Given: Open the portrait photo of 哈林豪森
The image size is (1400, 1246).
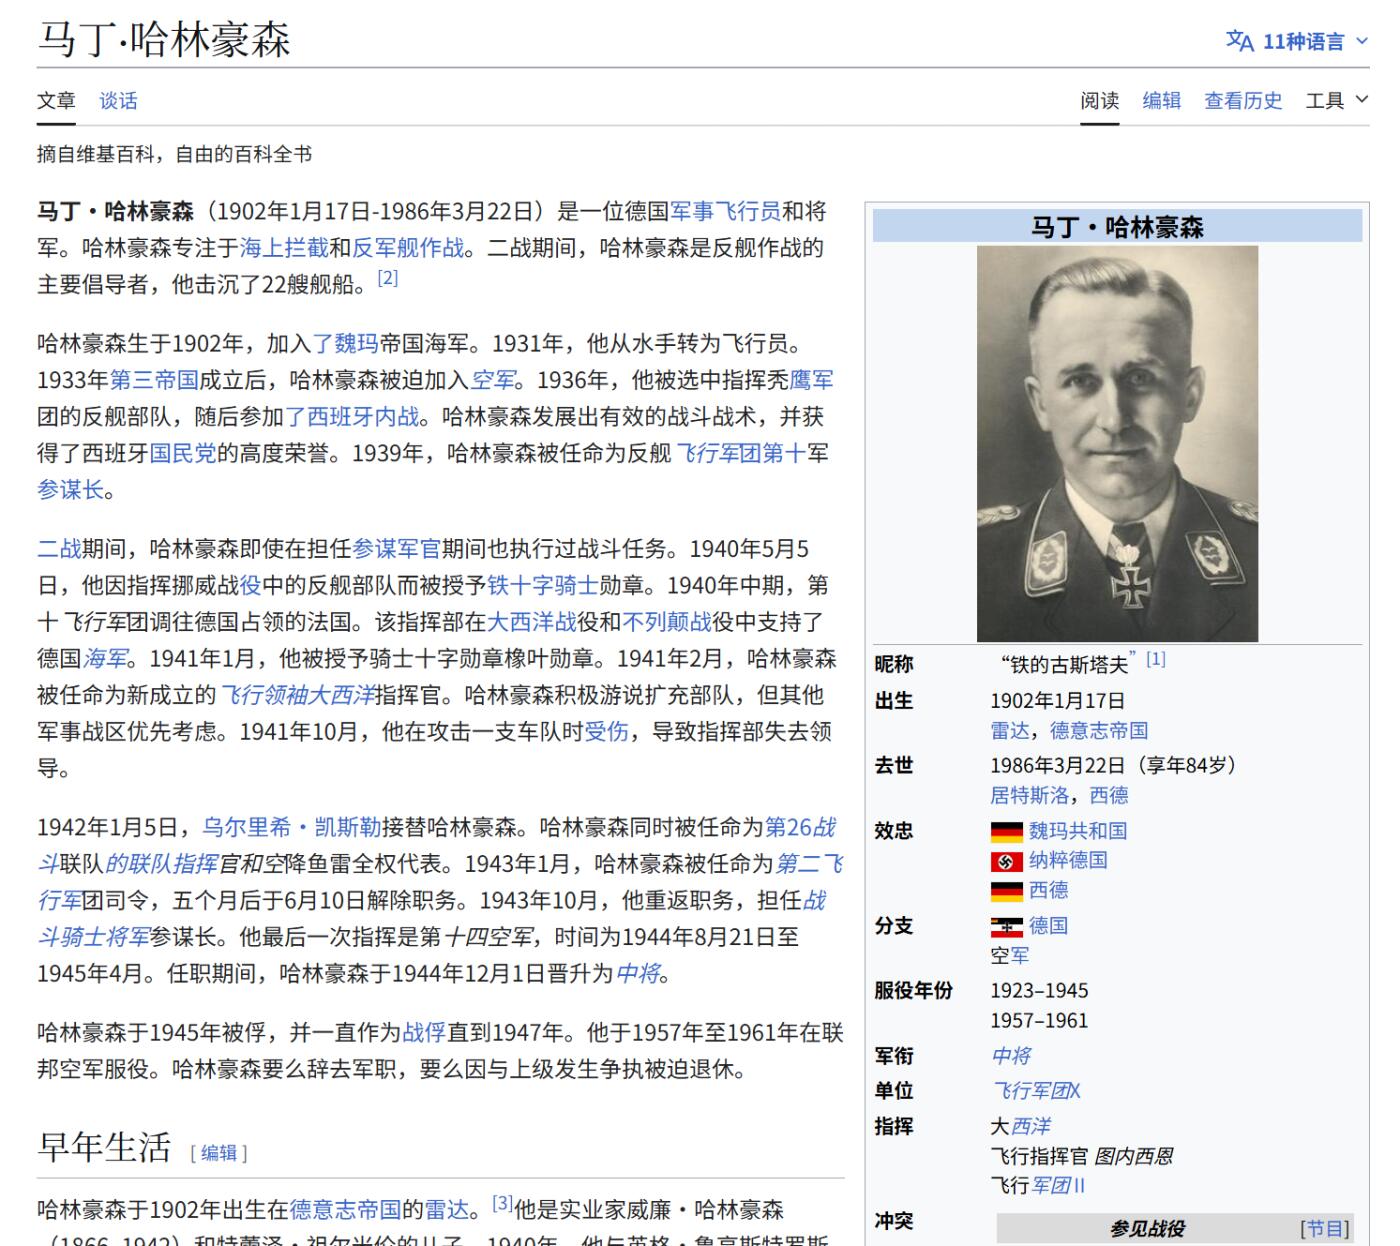Looking at the screenshot, I should coord(1117,443).
